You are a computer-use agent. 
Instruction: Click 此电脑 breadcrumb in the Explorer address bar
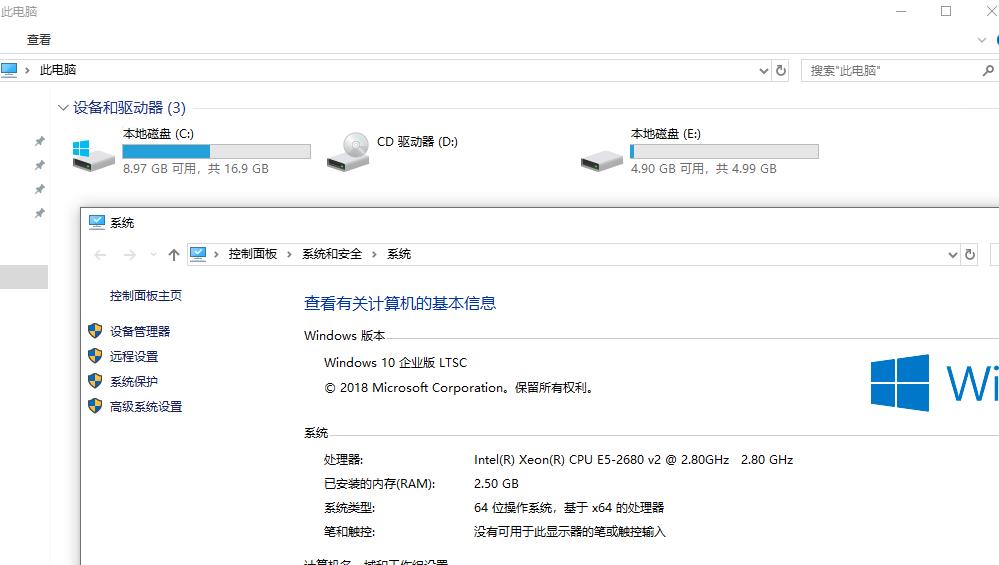point(57,70)
